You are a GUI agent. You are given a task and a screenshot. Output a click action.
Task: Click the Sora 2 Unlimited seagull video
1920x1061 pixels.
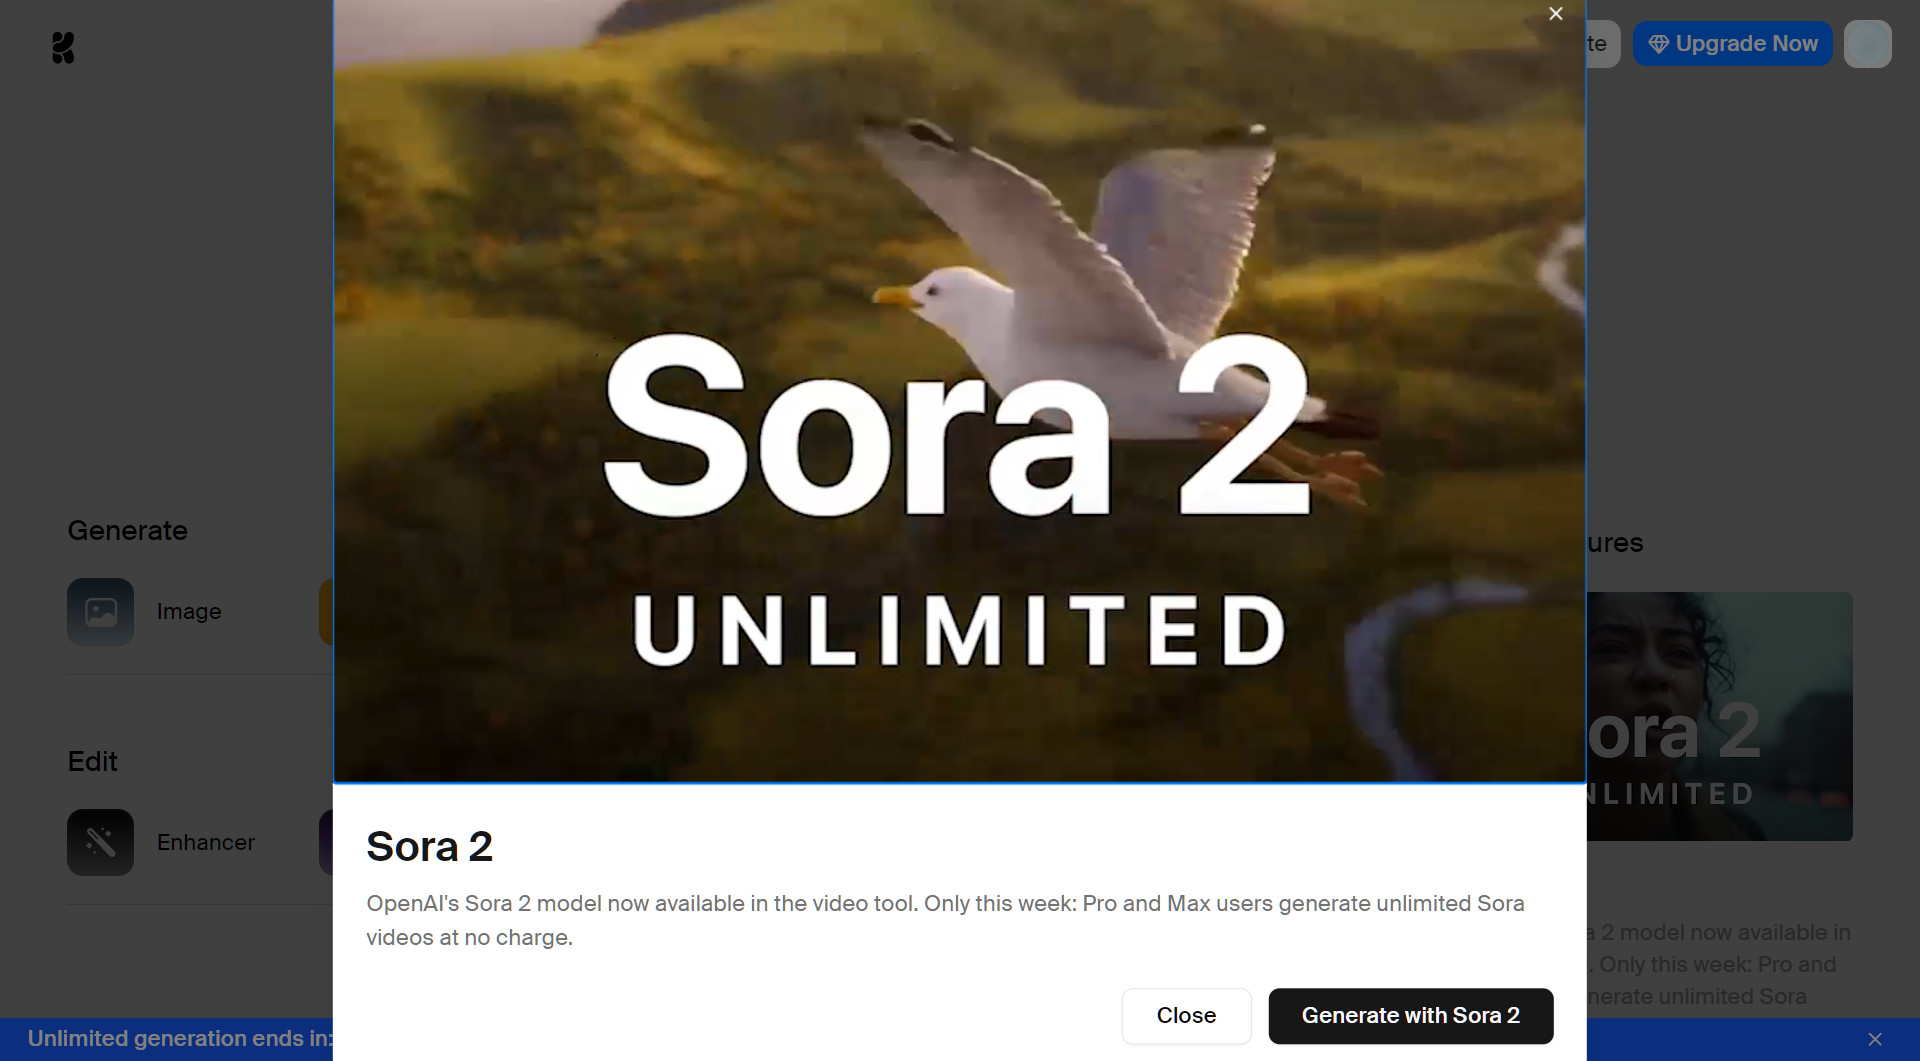tap(959, 391)
